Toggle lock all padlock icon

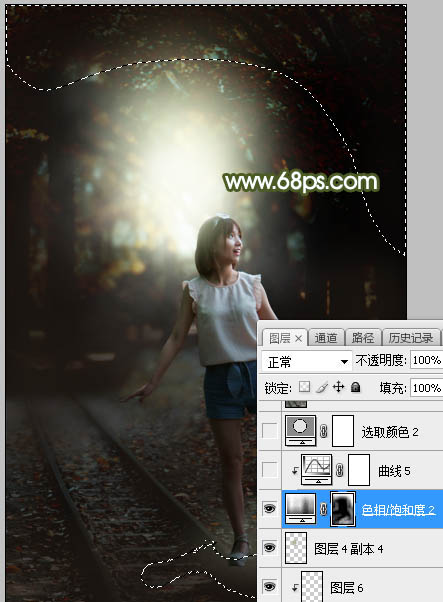pos(355,387)
